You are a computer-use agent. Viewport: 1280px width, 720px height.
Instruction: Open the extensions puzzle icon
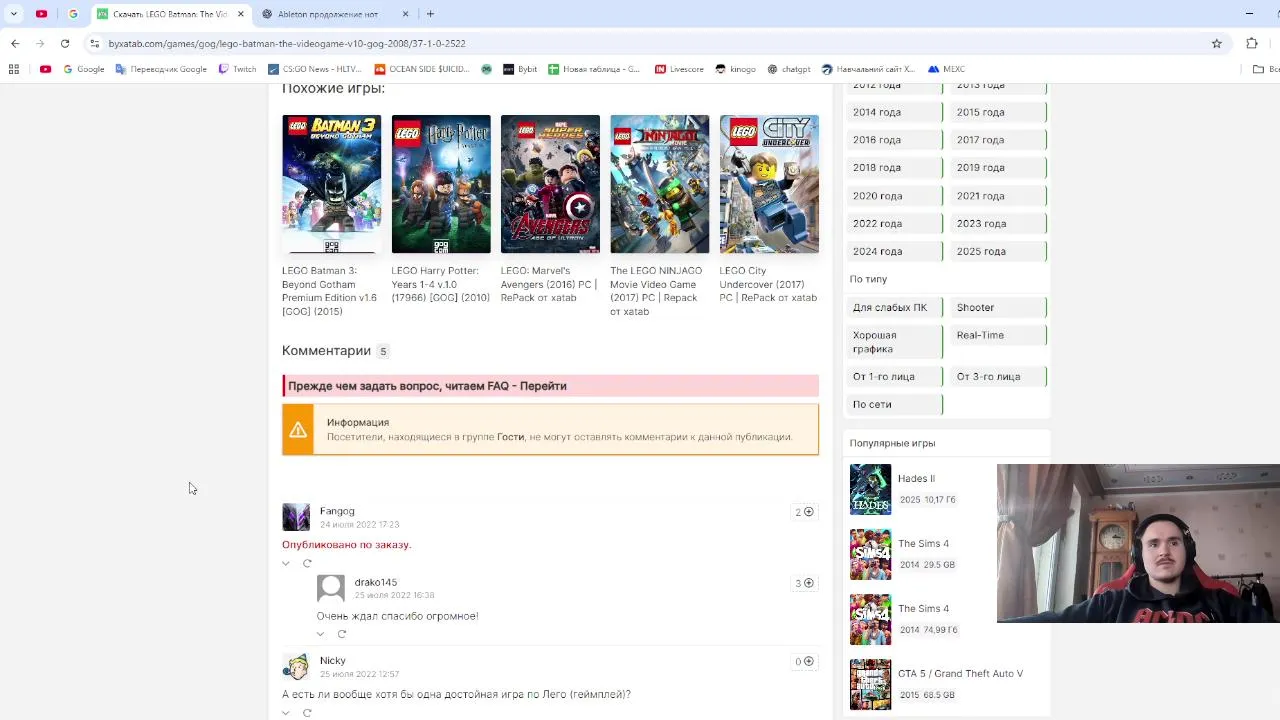pos(1251,43)
